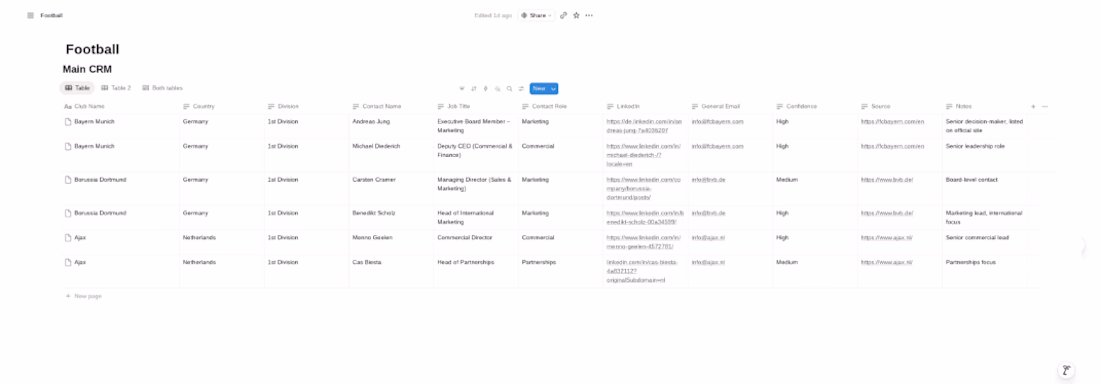Screen dimensions: 1100x384
Task: Click the lightning automation icon in the toolbar
Action: [485, 88]
